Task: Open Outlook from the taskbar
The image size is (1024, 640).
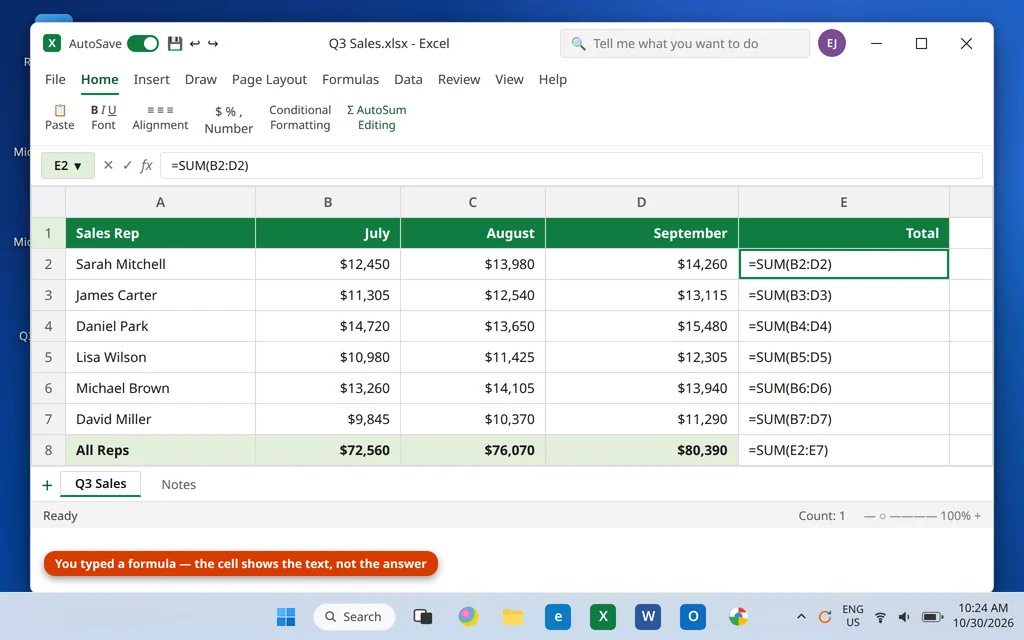Action: coord(693,616)
